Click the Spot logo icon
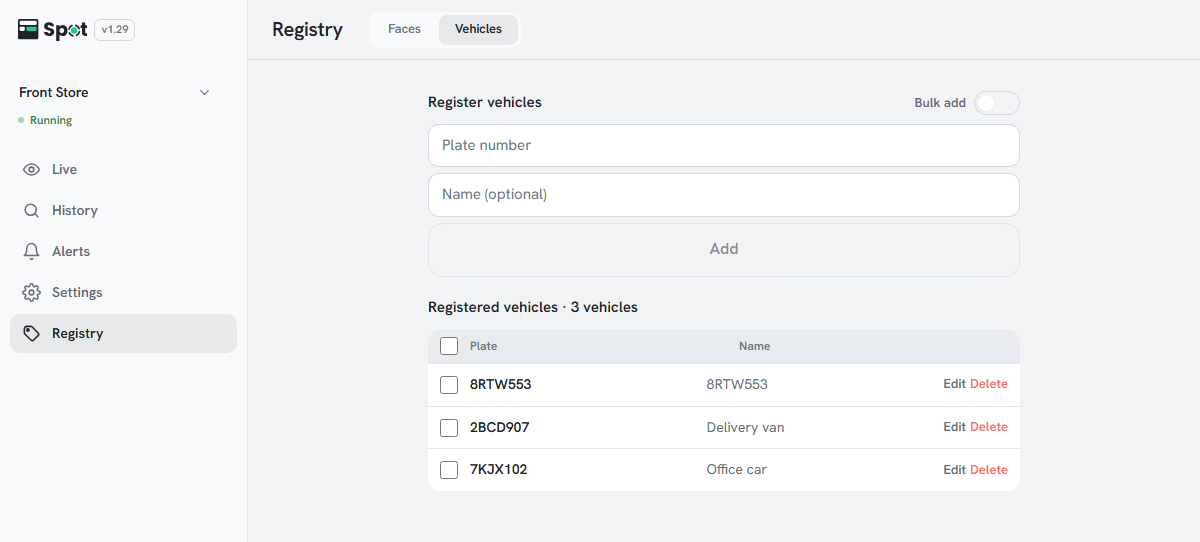This screenshot has height=542, width=1200. coord(28,30)
